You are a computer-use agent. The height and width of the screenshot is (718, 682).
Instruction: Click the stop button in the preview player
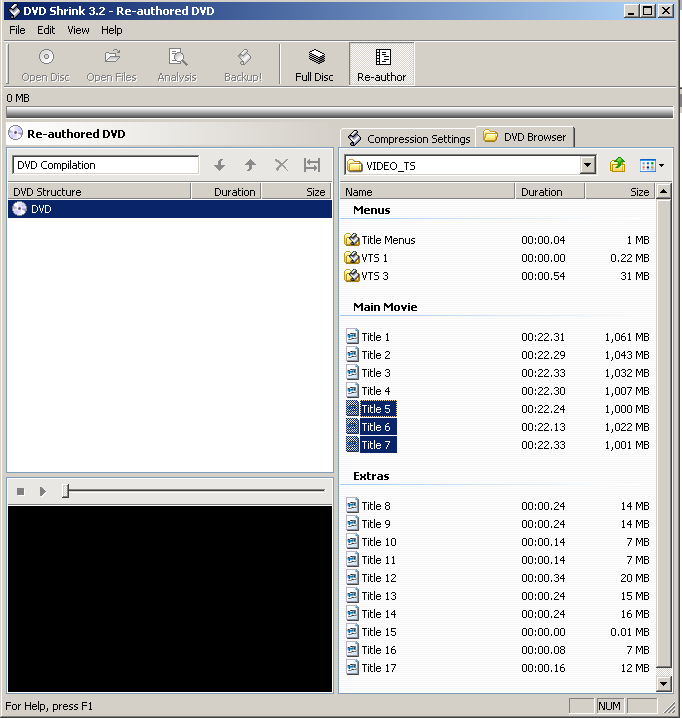tap(20, 491)
